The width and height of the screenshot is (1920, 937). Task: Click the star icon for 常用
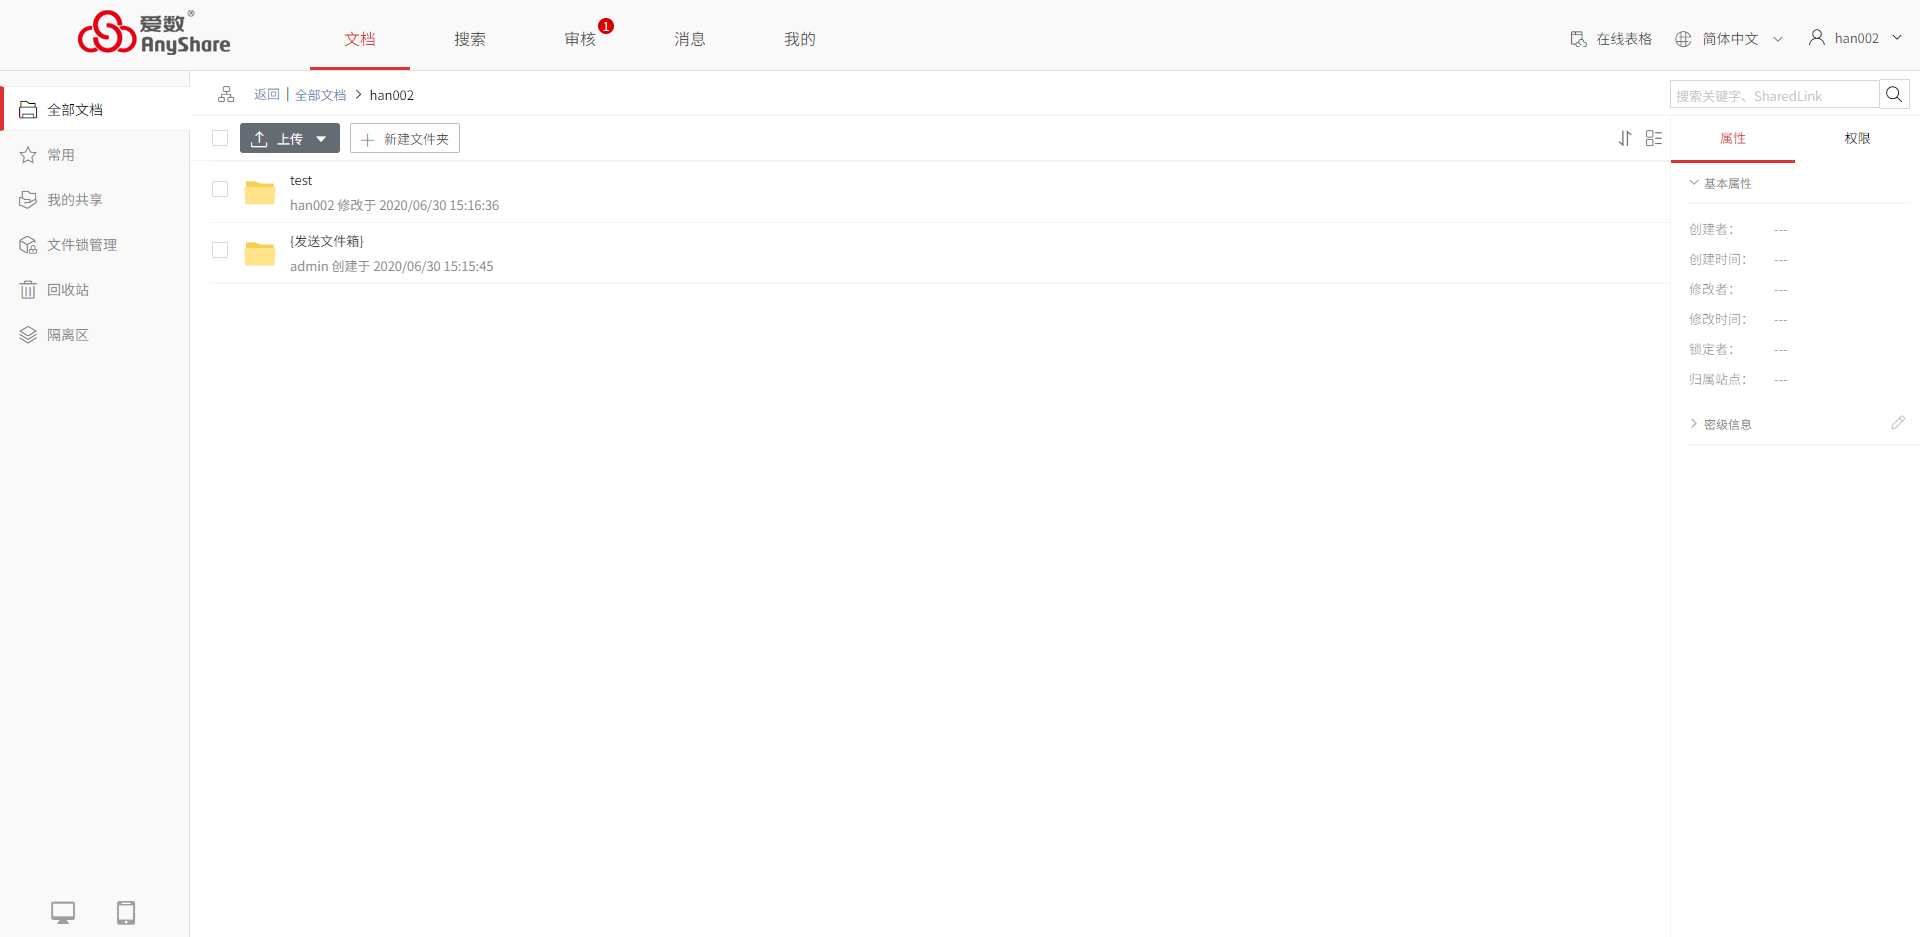28,155
